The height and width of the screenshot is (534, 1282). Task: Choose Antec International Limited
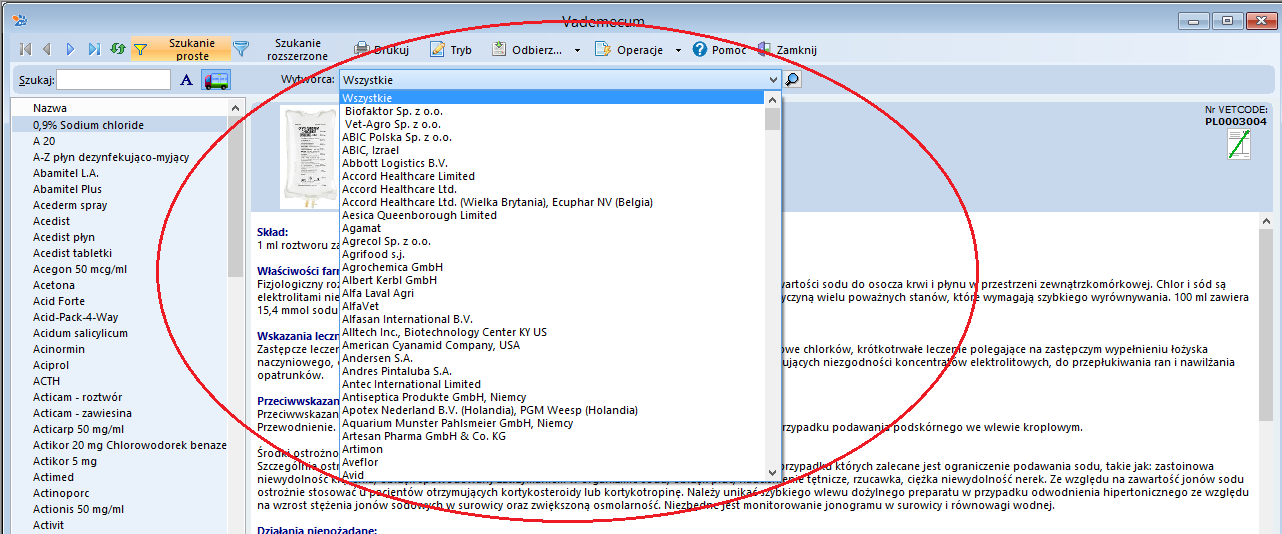tap(553, 384)
